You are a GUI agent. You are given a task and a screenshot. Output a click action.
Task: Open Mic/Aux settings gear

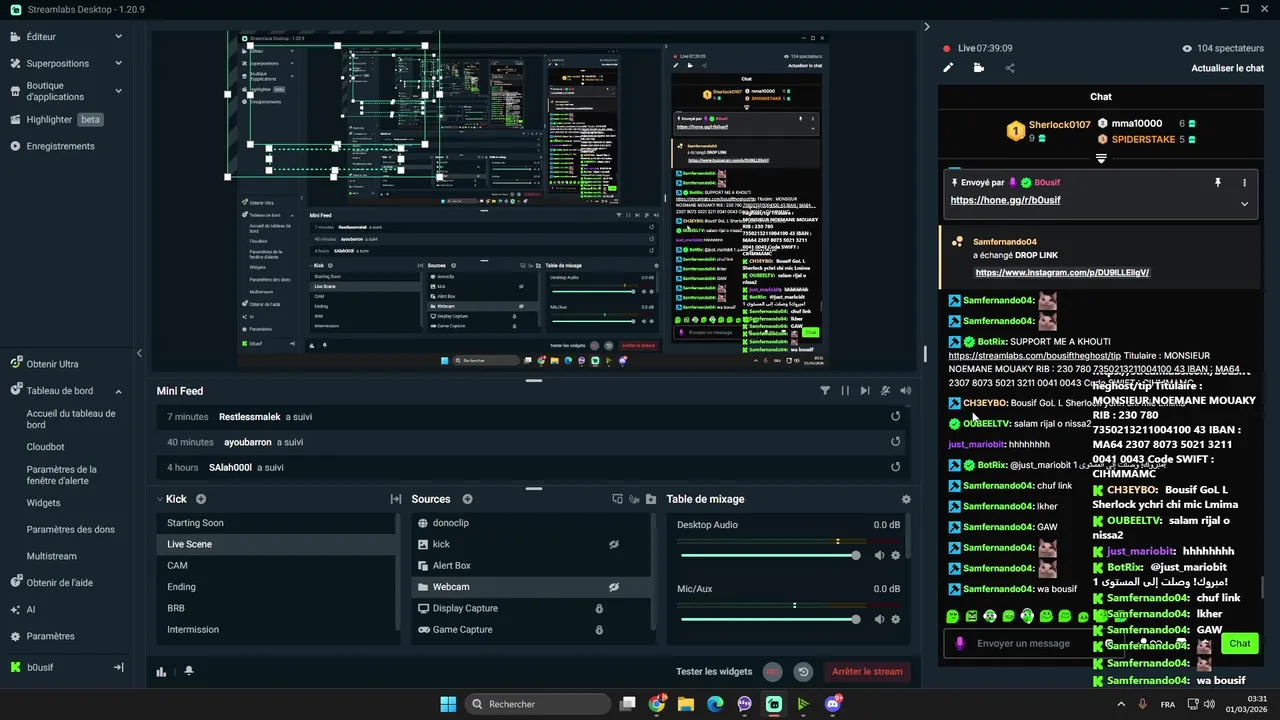pyautogui.click(x=895, y=619)
